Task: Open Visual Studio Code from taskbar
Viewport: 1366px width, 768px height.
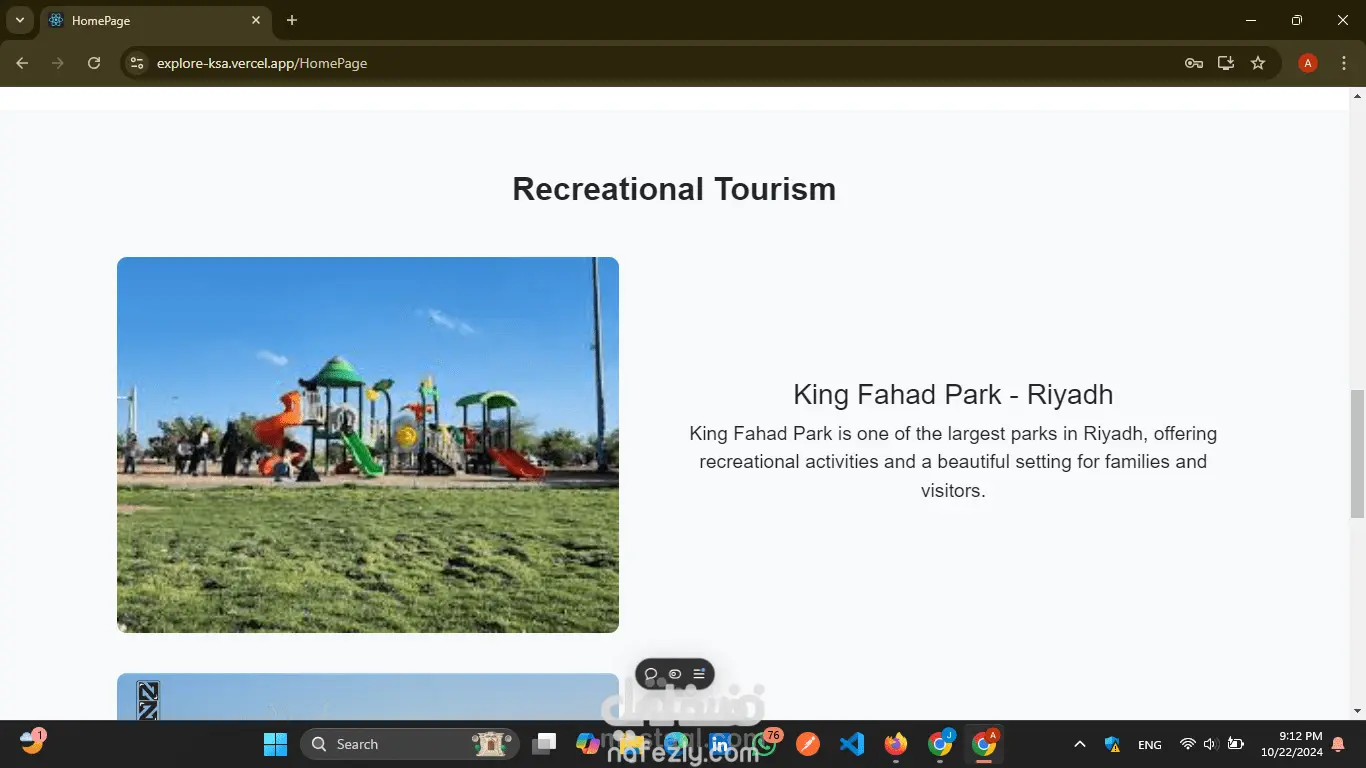Action: [852, 744]
